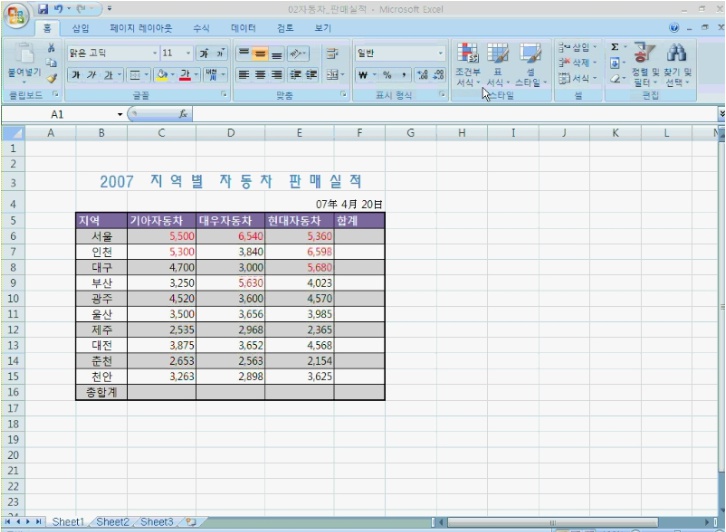This screenshot has width=726, height=532.
Task: Switch to the 페이지 레이아웃 ribbon tab
Action: tap(141, 28)
